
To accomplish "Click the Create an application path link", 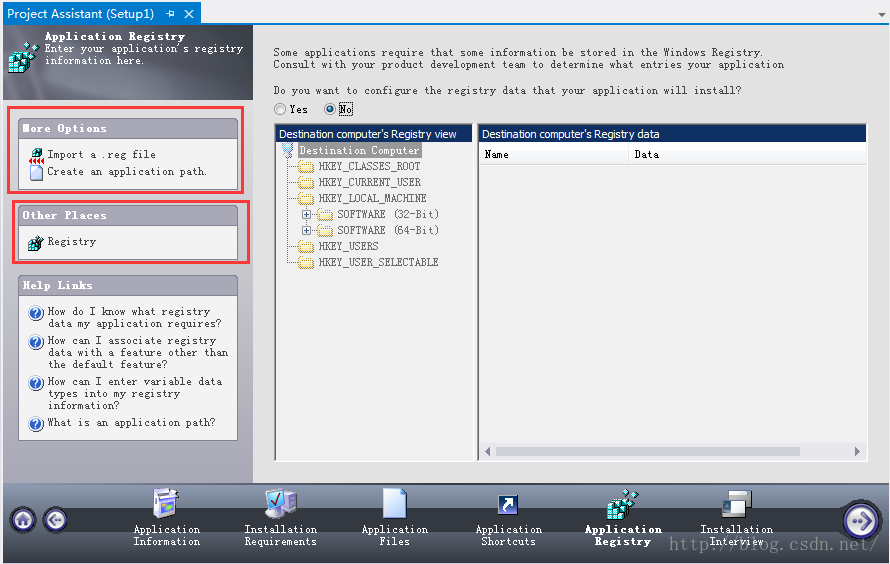I will pos(127,171).
